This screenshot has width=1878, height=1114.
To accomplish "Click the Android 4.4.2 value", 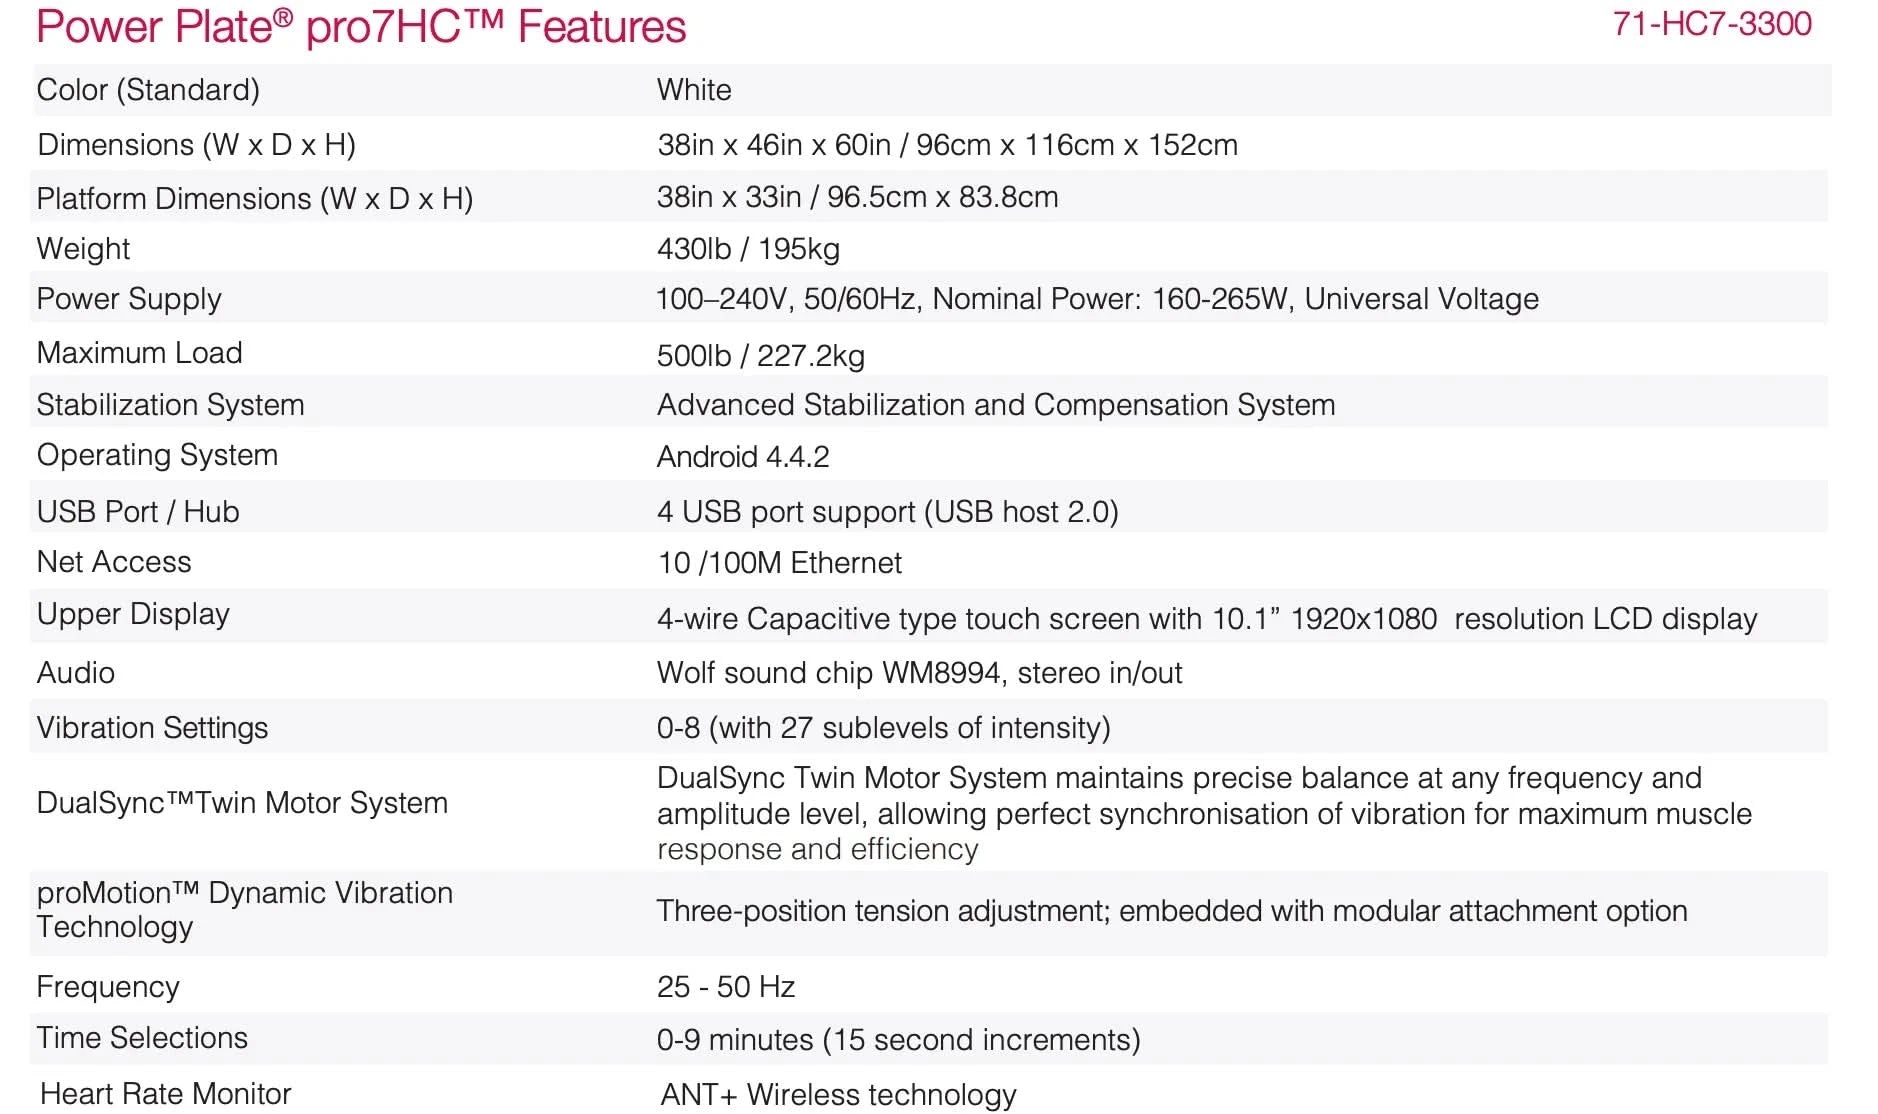I will pos(743,457).
